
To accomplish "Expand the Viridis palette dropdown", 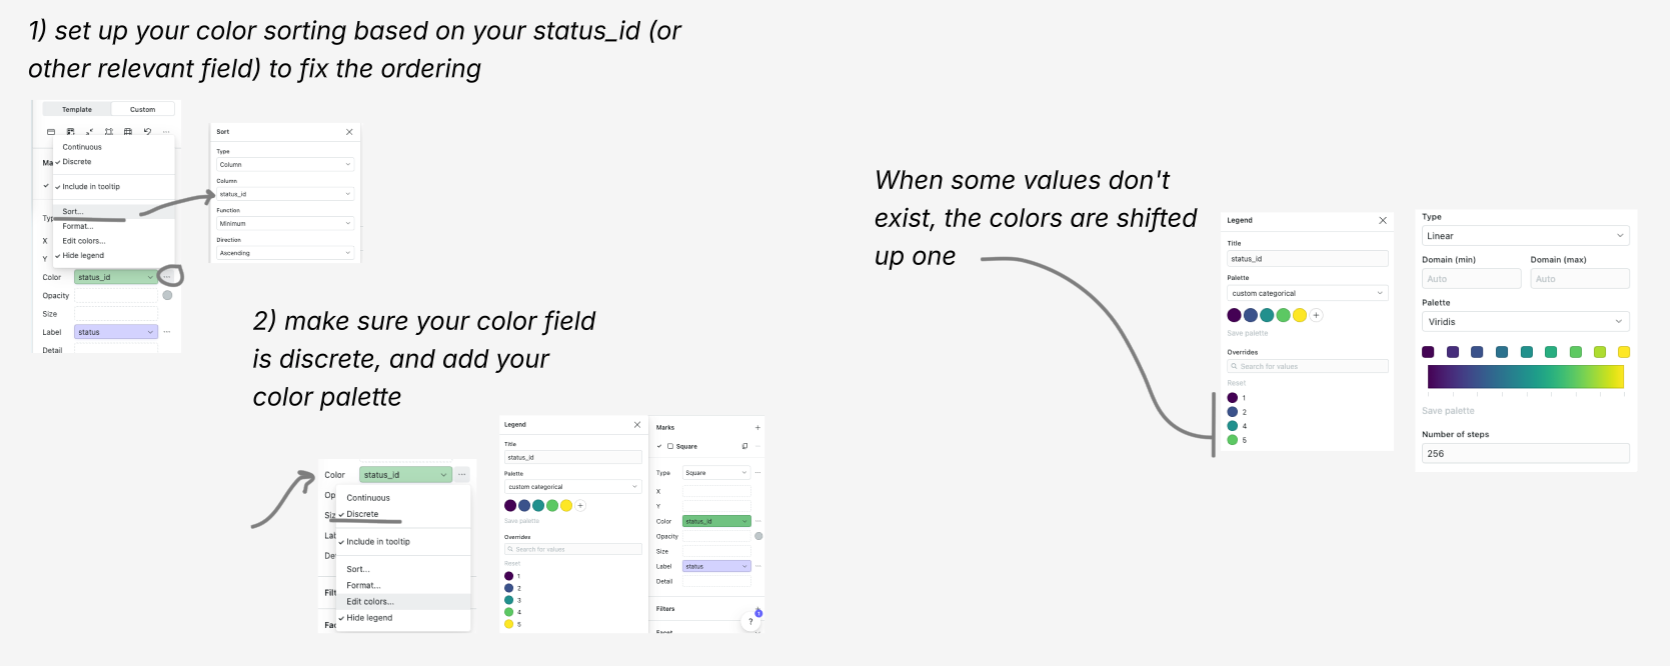I will pyautogui.click(x=1525, y=322).
